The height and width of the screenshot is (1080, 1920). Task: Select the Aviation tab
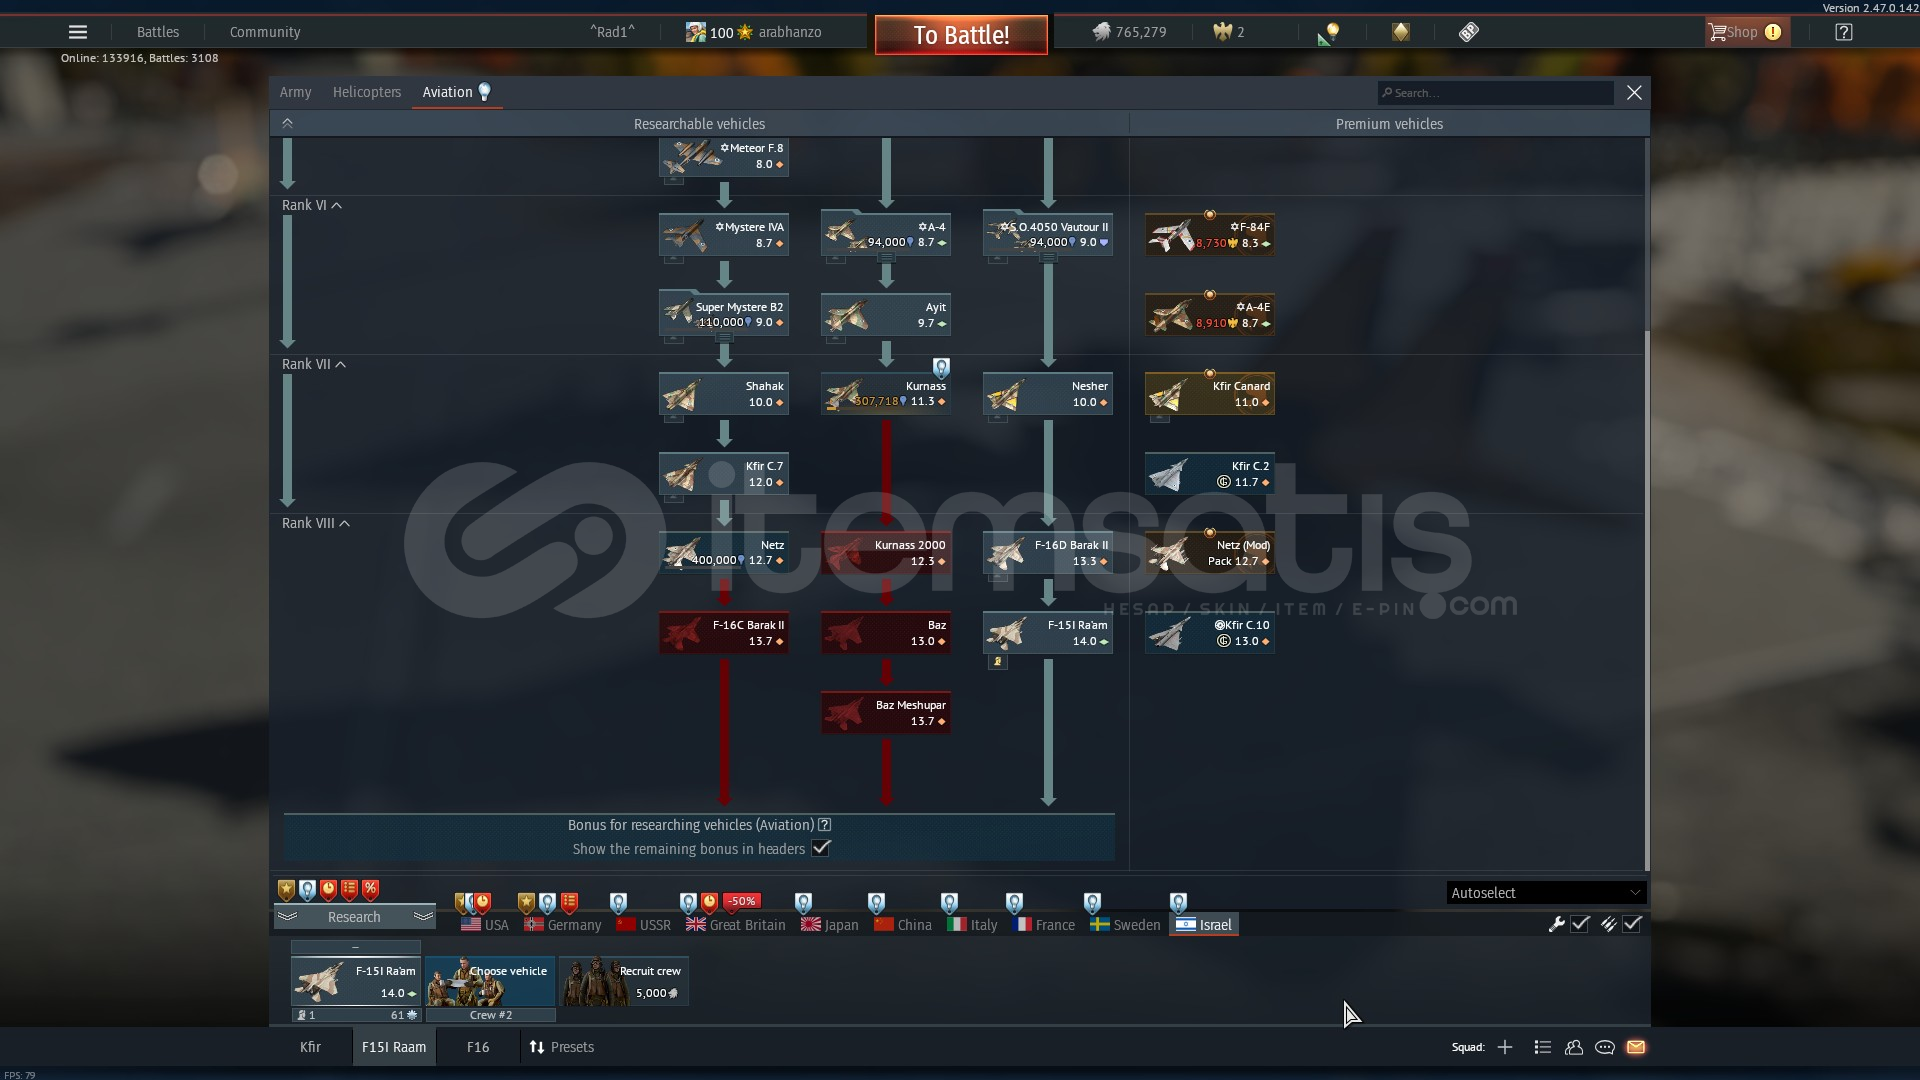[457, 92]
